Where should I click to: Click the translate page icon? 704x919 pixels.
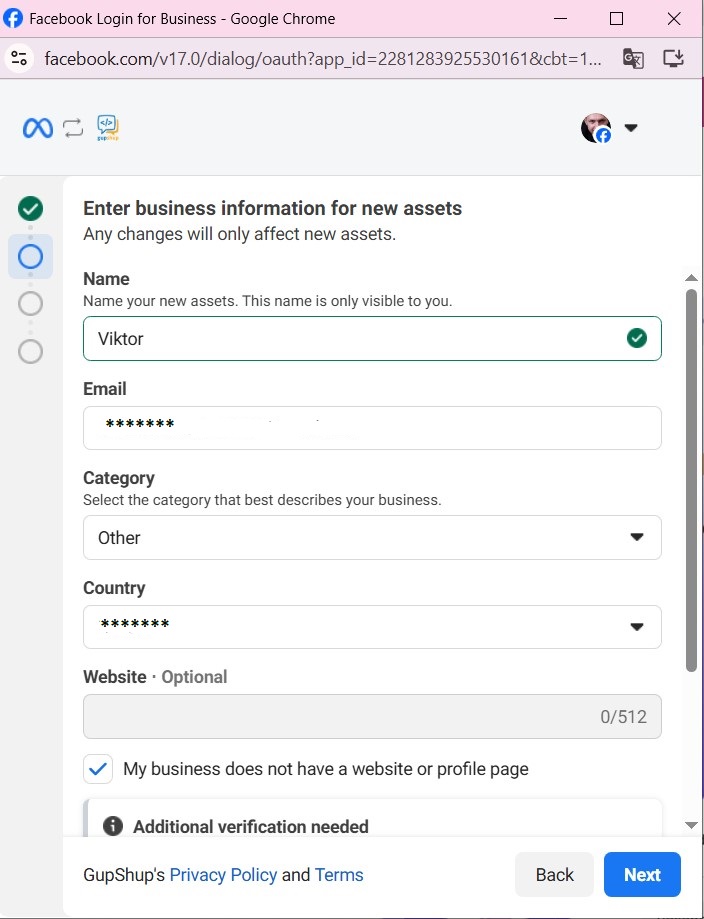click(633, 58)
